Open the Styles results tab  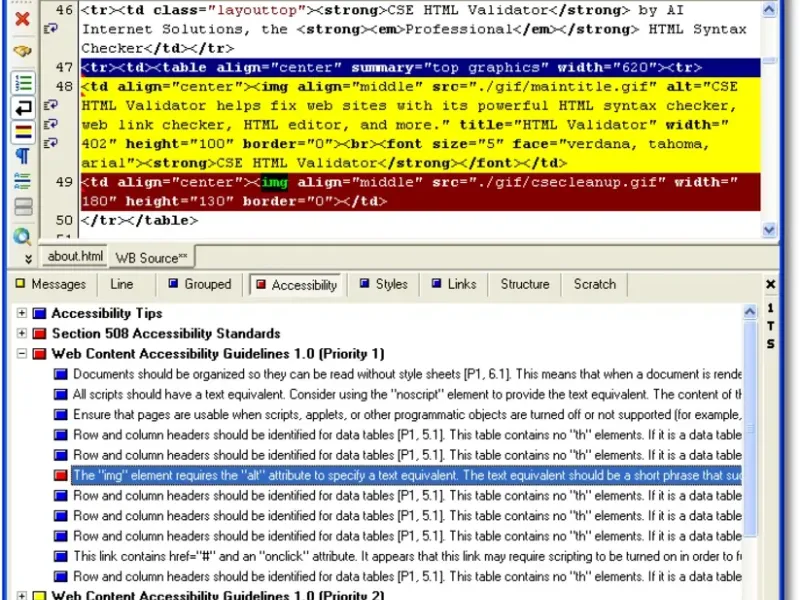[384, 284]
